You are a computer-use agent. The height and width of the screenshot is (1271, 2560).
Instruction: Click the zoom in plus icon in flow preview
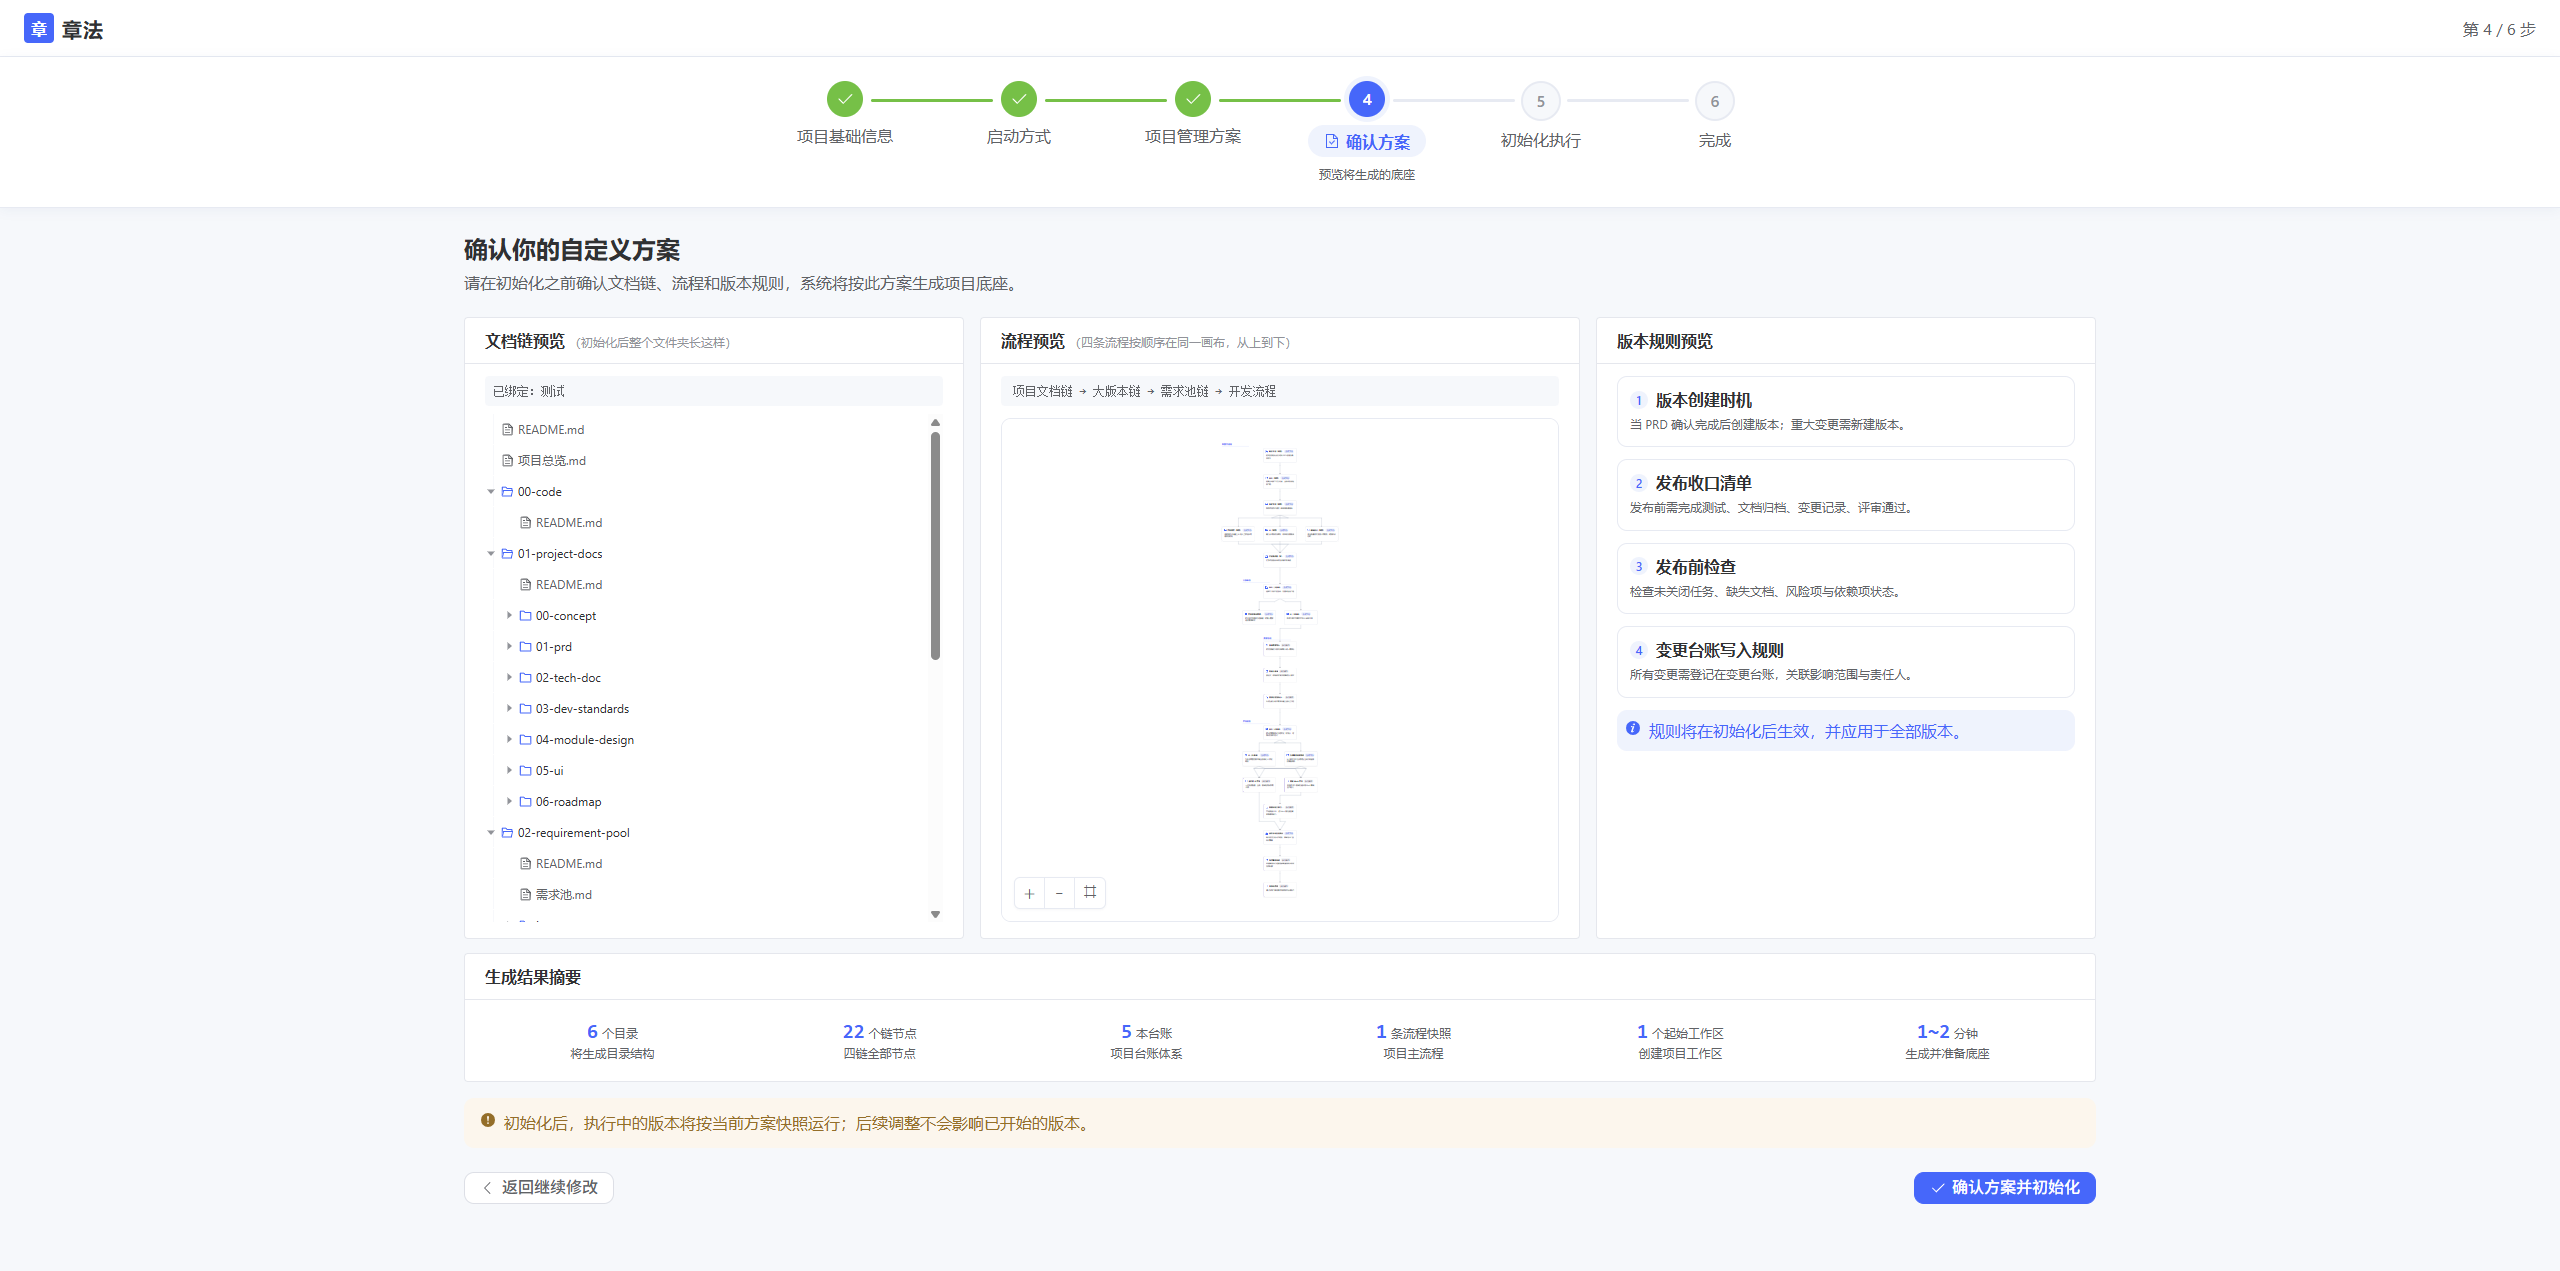pyautogui.click(x=1029, y=893)
